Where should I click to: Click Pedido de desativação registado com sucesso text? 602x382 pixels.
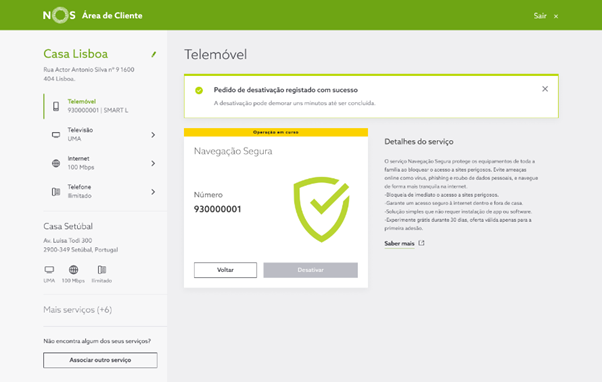pos(286,90)
